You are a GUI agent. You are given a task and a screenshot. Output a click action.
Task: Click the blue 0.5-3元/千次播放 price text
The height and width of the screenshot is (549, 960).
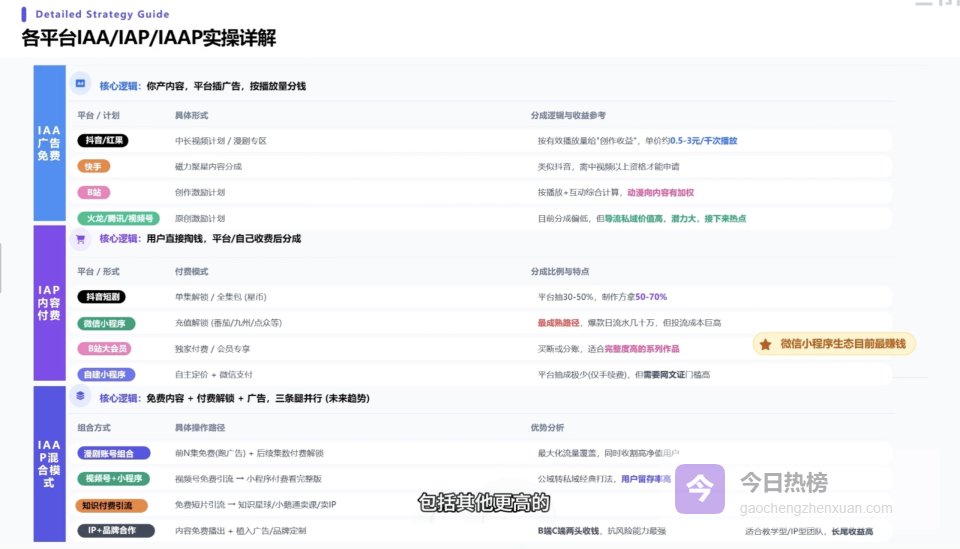pyautogui.click(x=703, y=141)
